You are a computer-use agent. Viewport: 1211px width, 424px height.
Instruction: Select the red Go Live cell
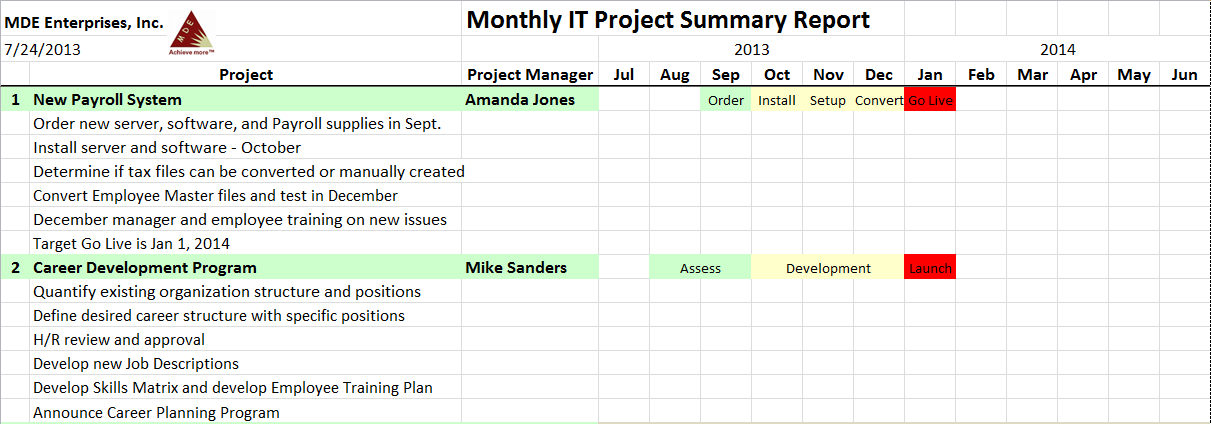(930, 100)
